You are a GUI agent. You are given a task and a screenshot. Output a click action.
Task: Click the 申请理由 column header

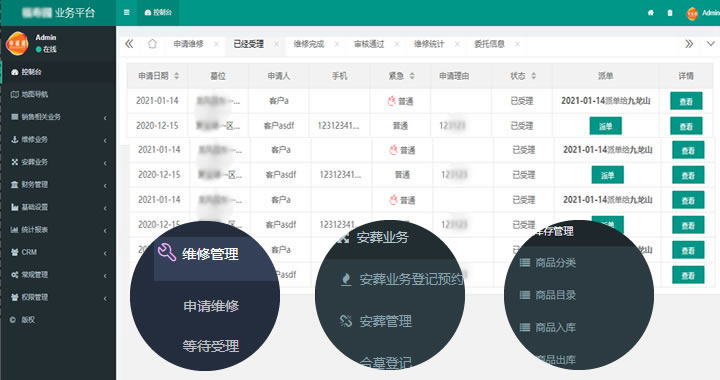(454, 76)
